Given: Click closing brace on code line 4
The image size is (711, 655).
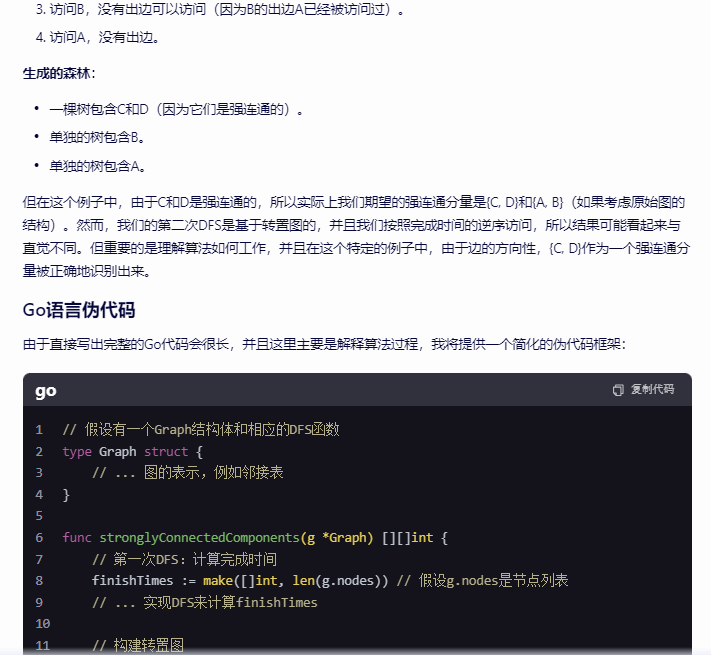Looking at the screenshot, I should click(66, 494).
